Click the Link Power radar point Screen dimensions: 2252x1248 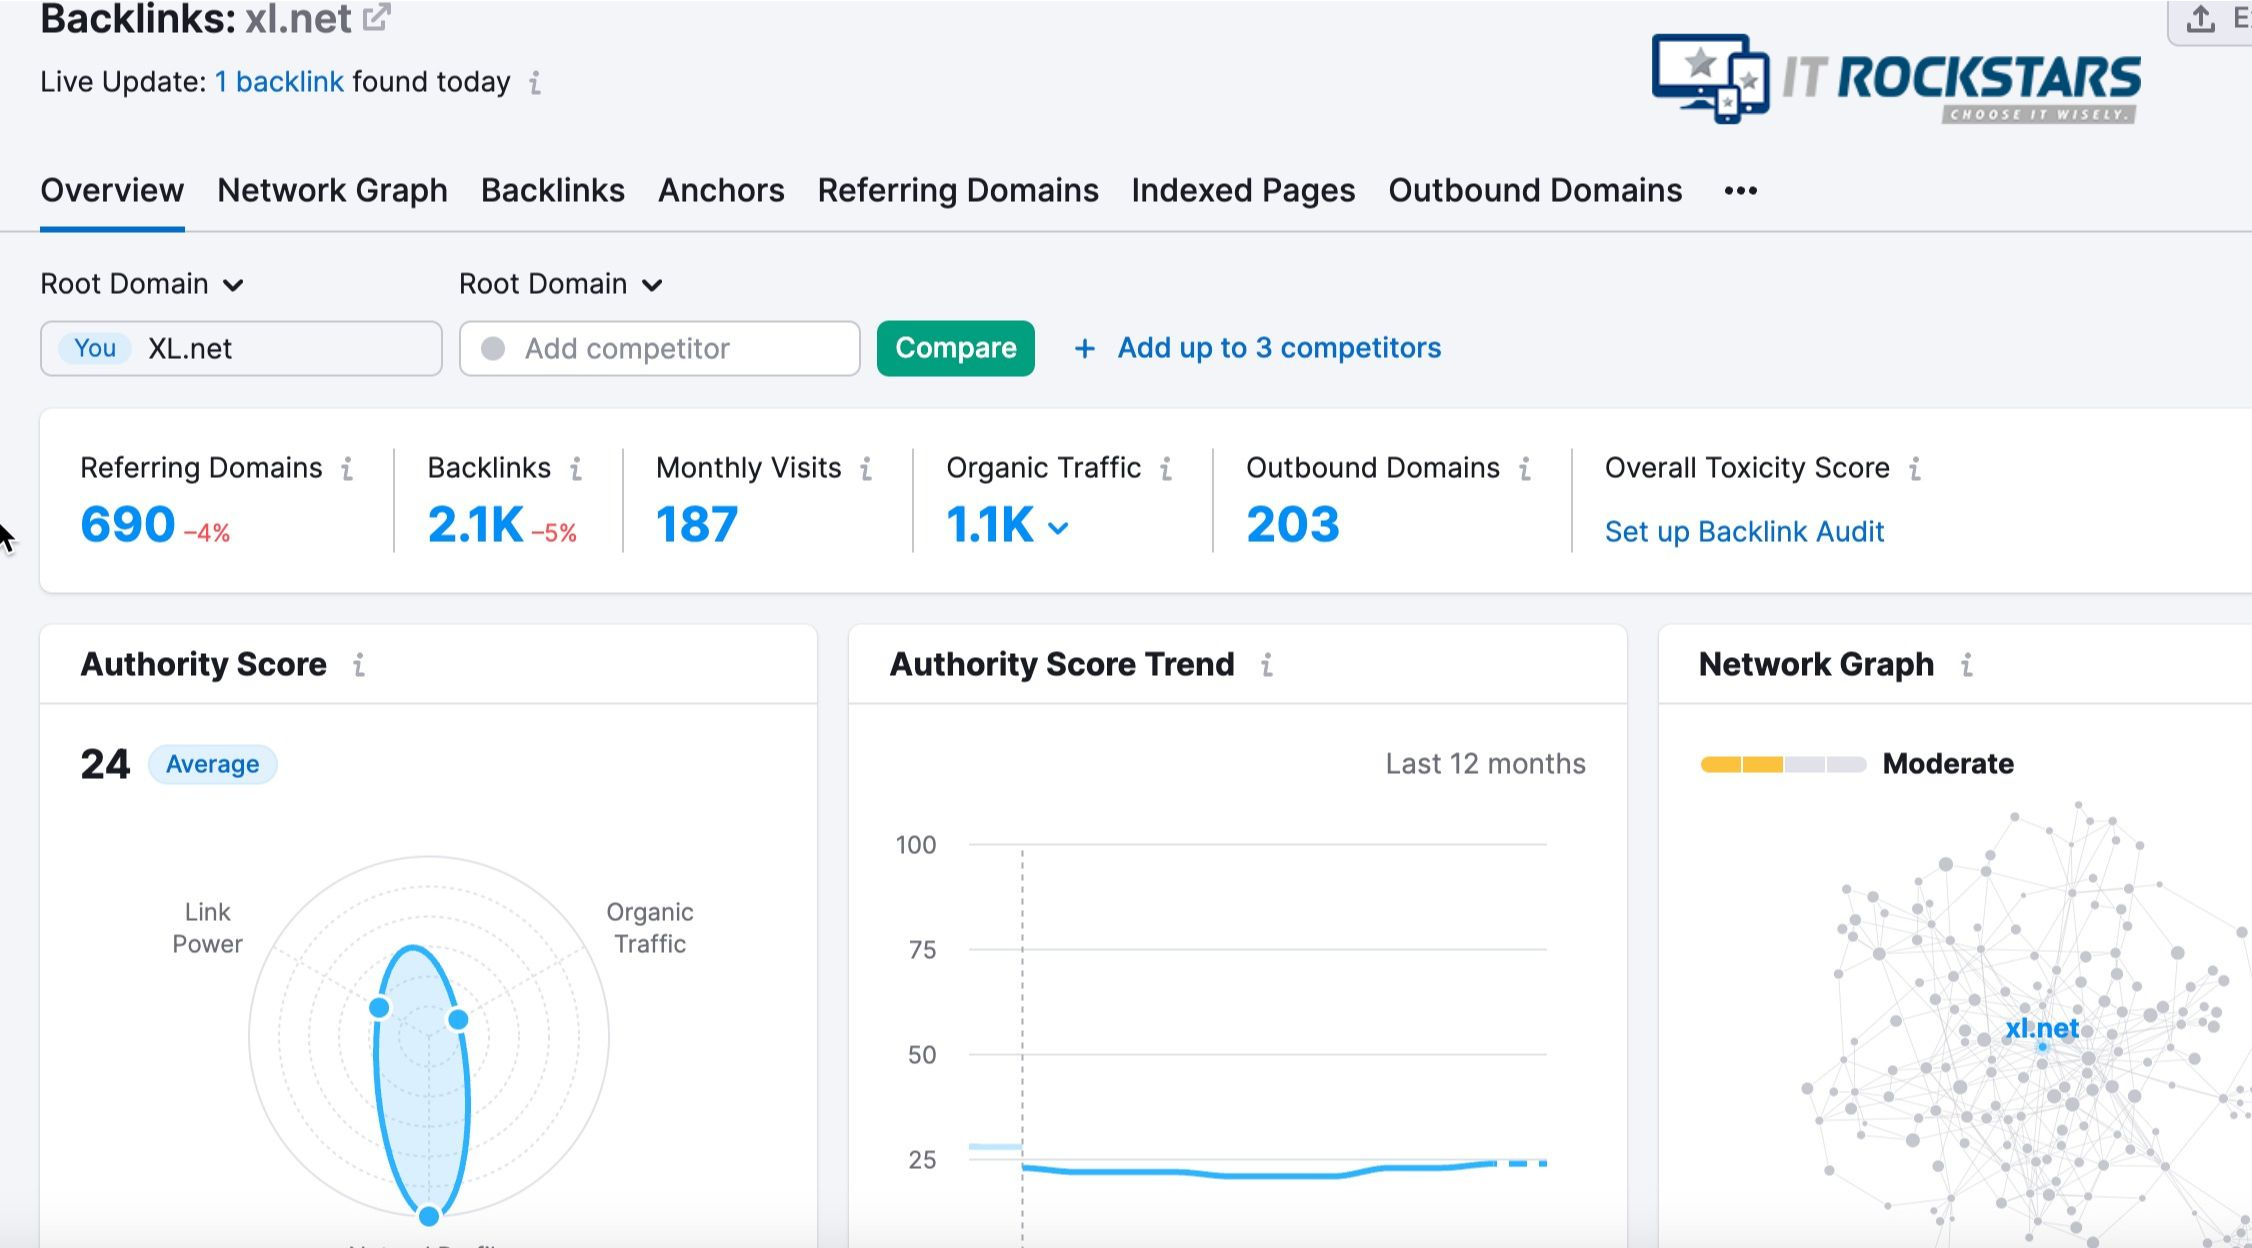(x=379, y=1008)
